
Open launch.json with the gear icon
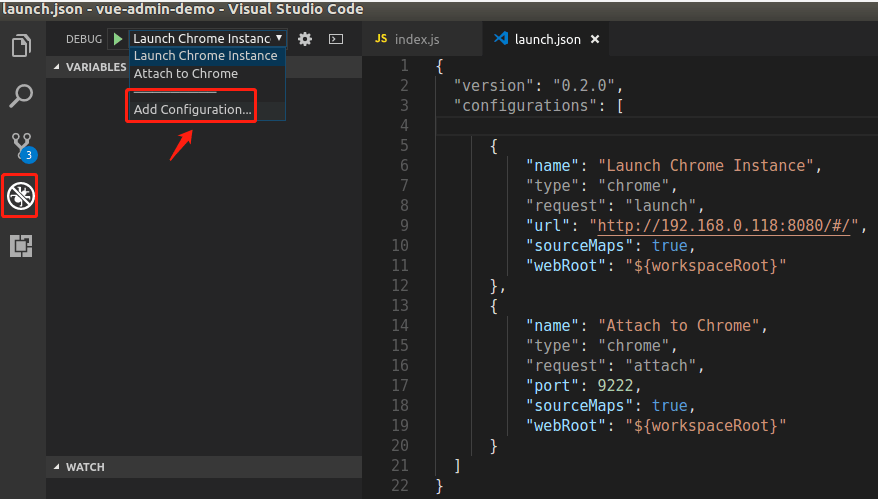click(x=305, y=39)
